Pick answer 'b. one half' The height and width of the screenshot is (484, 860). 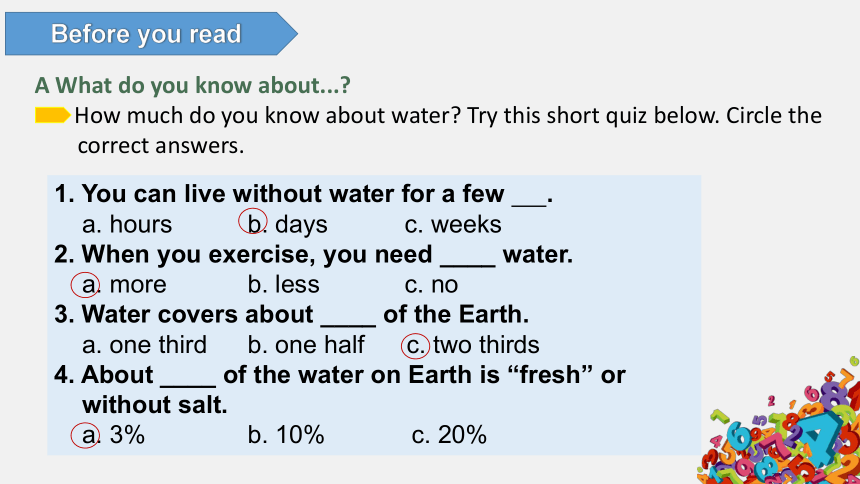pos(305,345)
